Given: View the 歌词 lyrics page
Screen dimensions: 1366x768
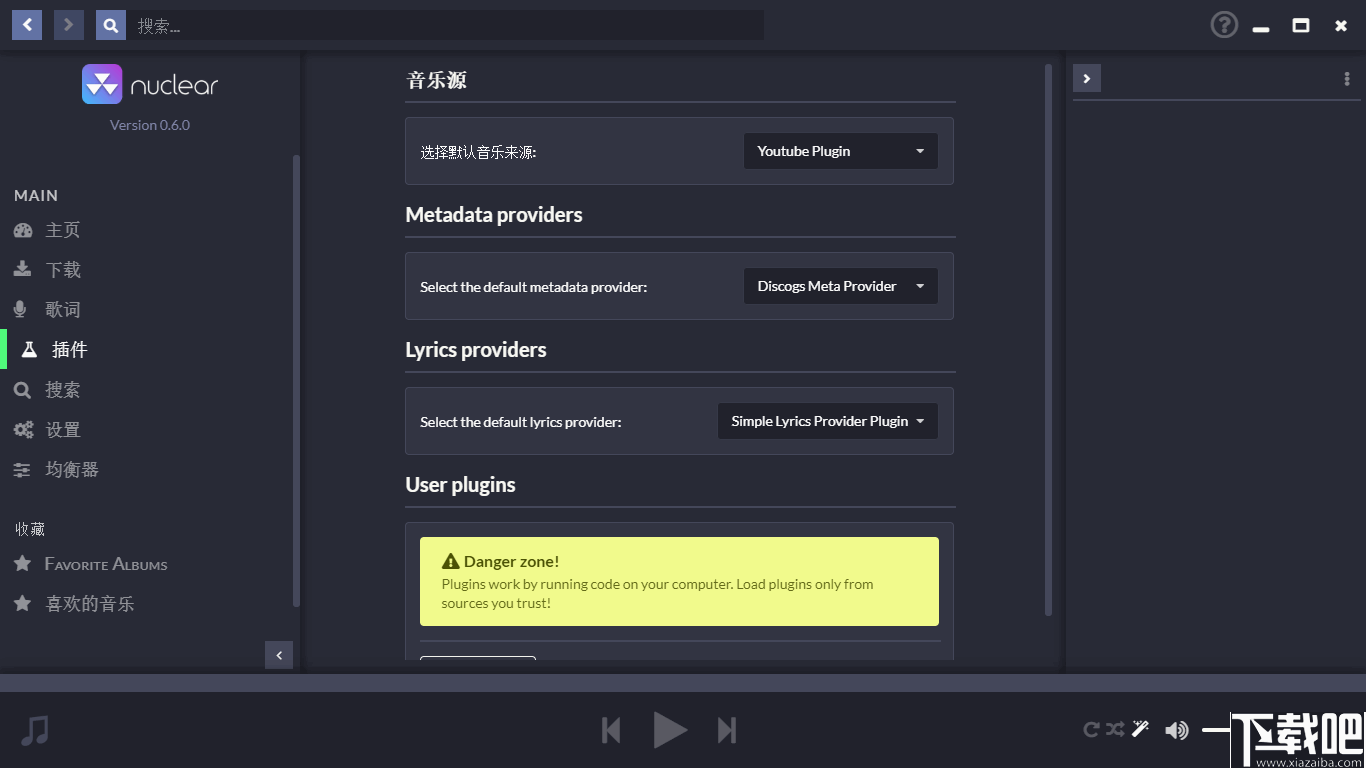Looking at the screenshot, I should [x=62, y=309].
